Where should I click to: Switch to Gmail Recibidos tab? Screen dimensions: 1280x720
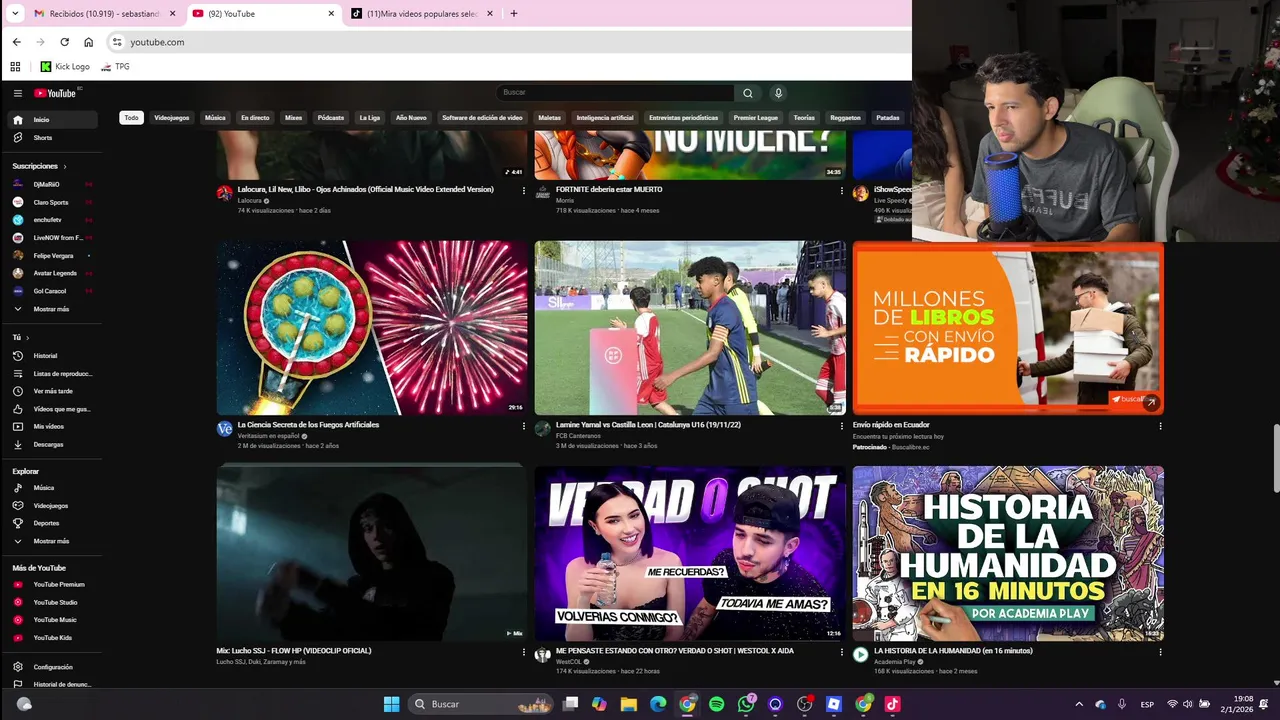[x=104, y=14]
